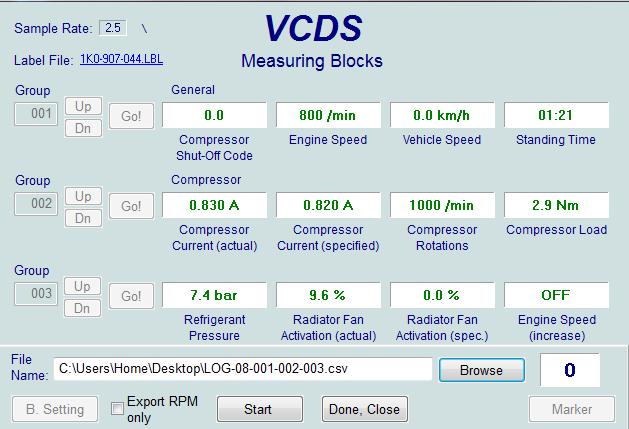The height and width of the screenshot is (429, 629).
Task: Click the Done, Close button
Action: click(x=365, y=409)
